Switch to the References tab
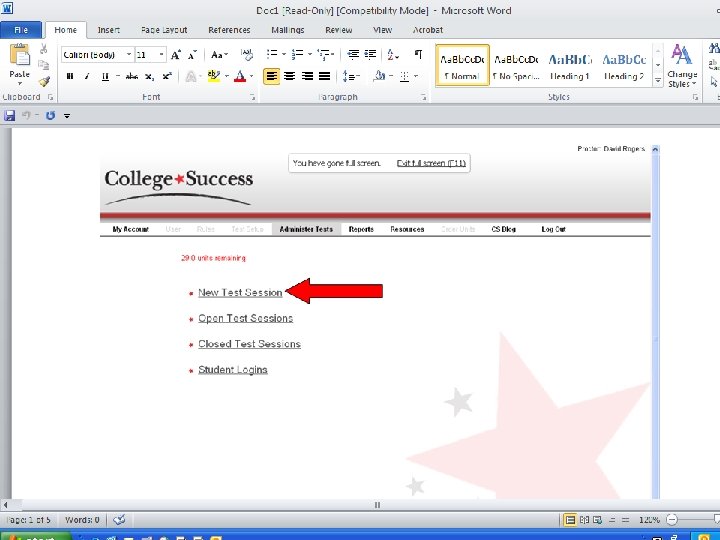This screenshot has height=540, width=720. pos(229,30)
